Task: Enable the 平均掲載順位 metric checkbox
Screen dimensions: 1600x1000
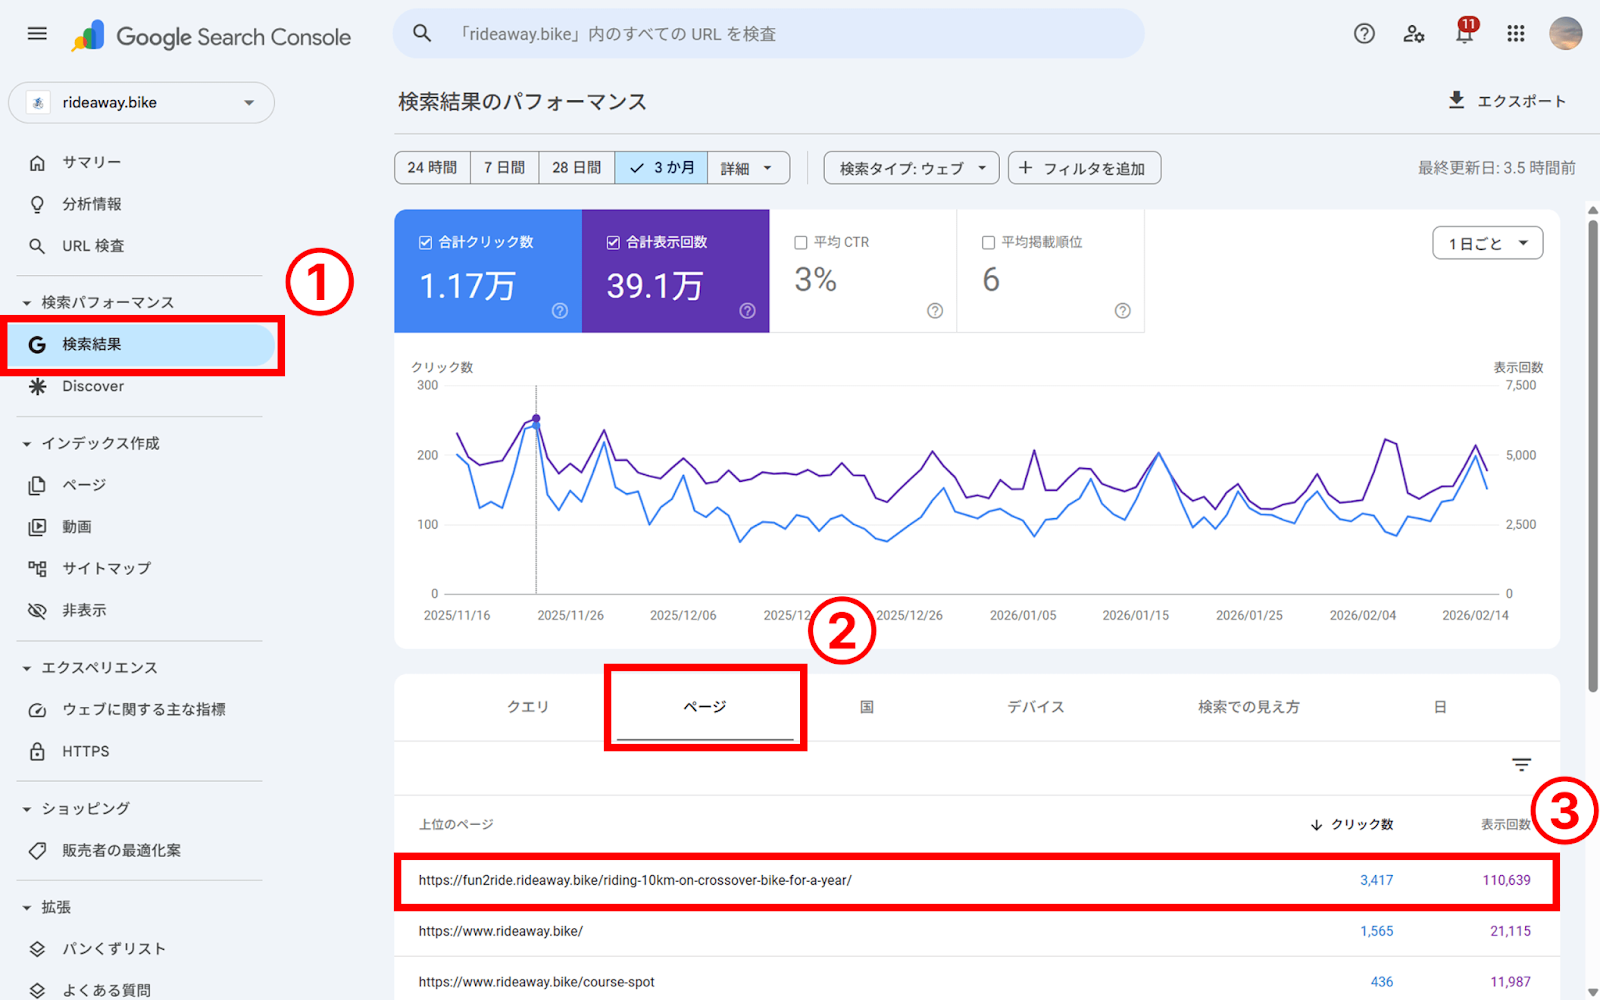Action: coord(988,241)
